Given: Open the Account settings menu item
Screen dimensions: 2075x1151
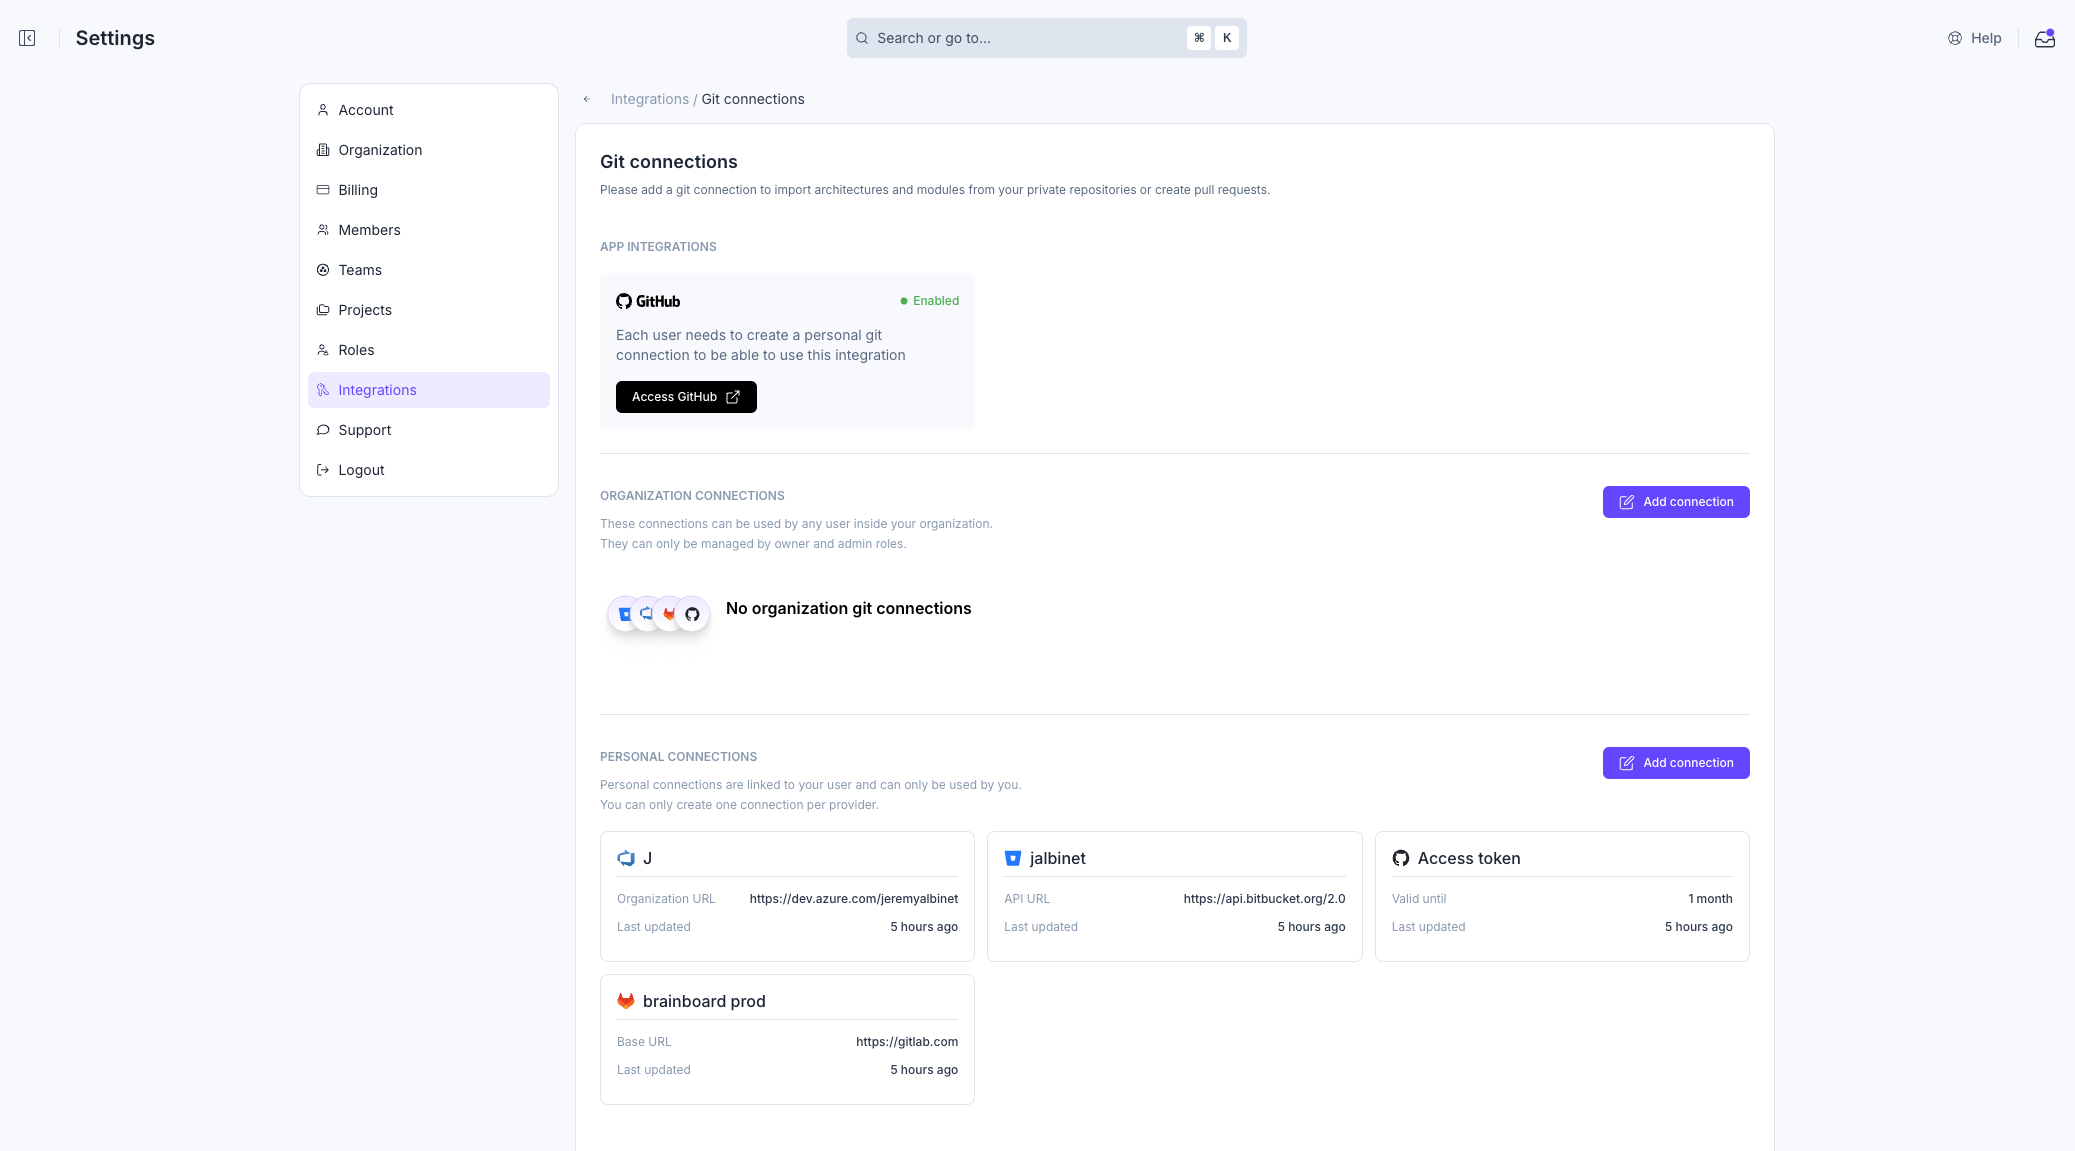Looking at the screenshot, I should [x=366, y=110].
